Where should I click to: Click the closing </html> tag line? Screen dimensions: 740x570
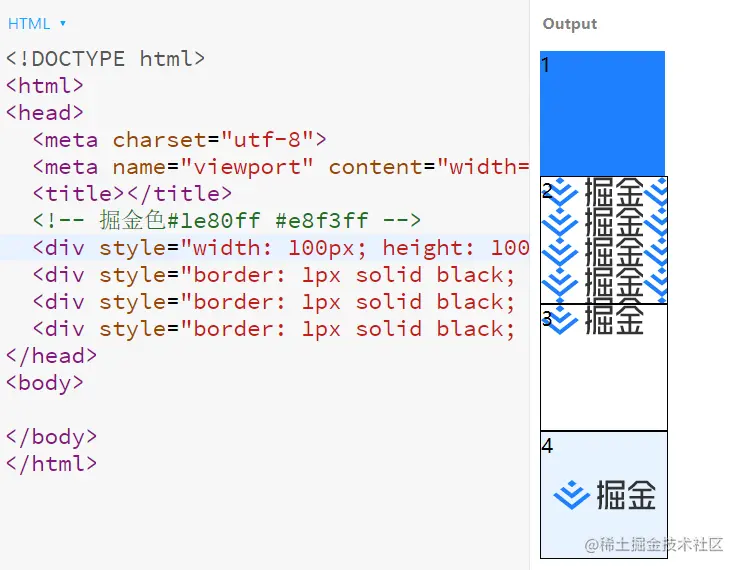pos(51,463)
